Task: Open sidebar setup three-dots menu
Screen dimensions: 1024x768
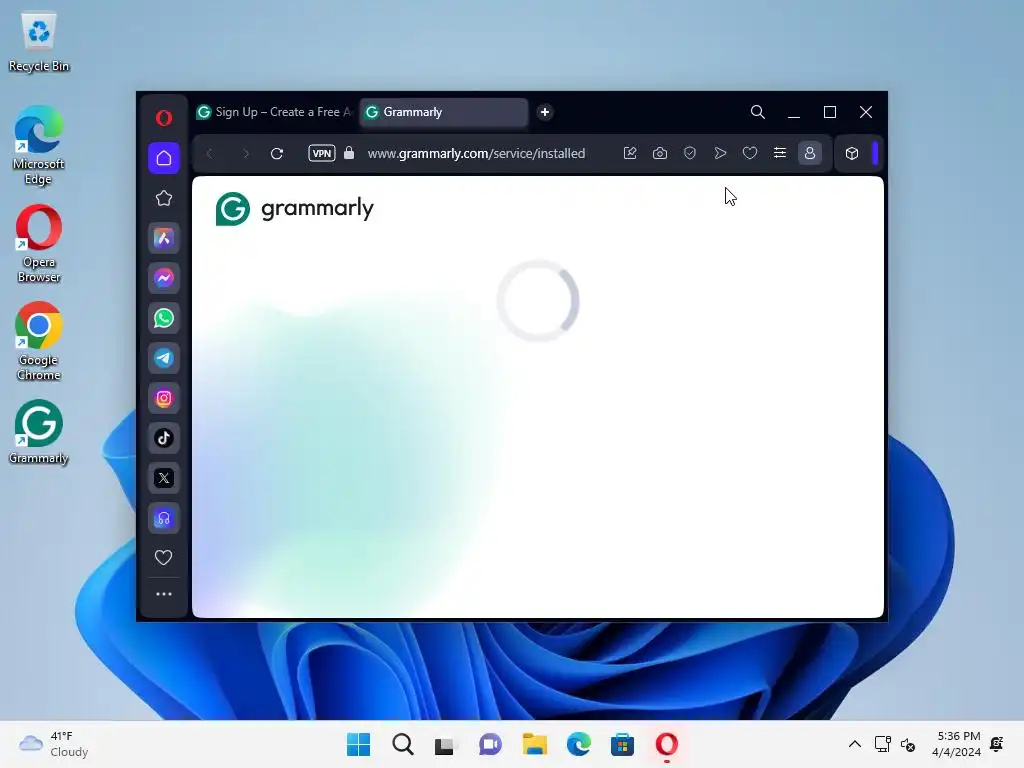Action: (164, 594)
